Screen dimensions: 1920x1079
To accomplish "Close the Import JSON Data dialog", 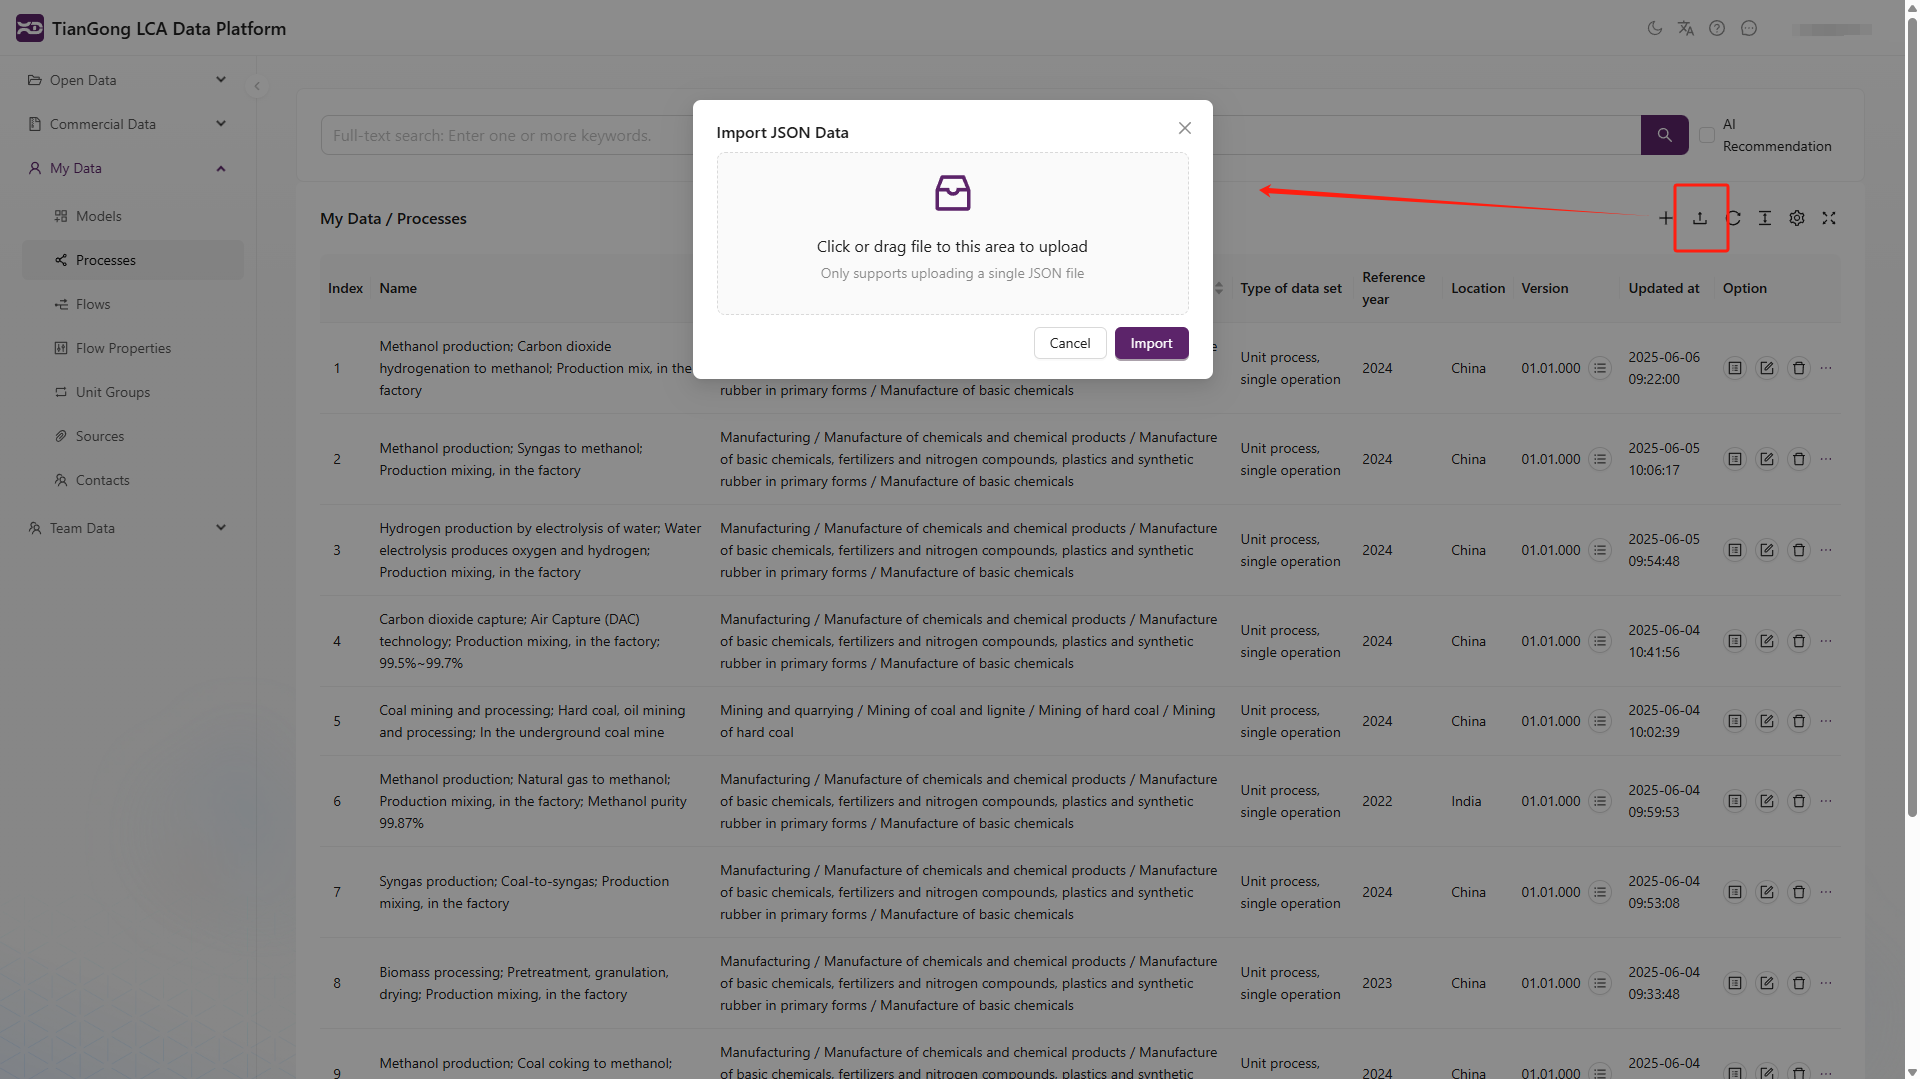I will coord(1185,128).
